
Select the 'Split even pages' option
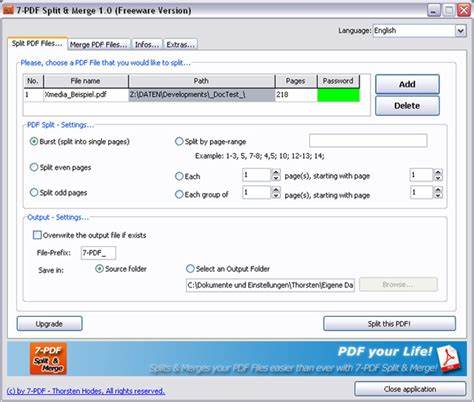tap(34, 167)
